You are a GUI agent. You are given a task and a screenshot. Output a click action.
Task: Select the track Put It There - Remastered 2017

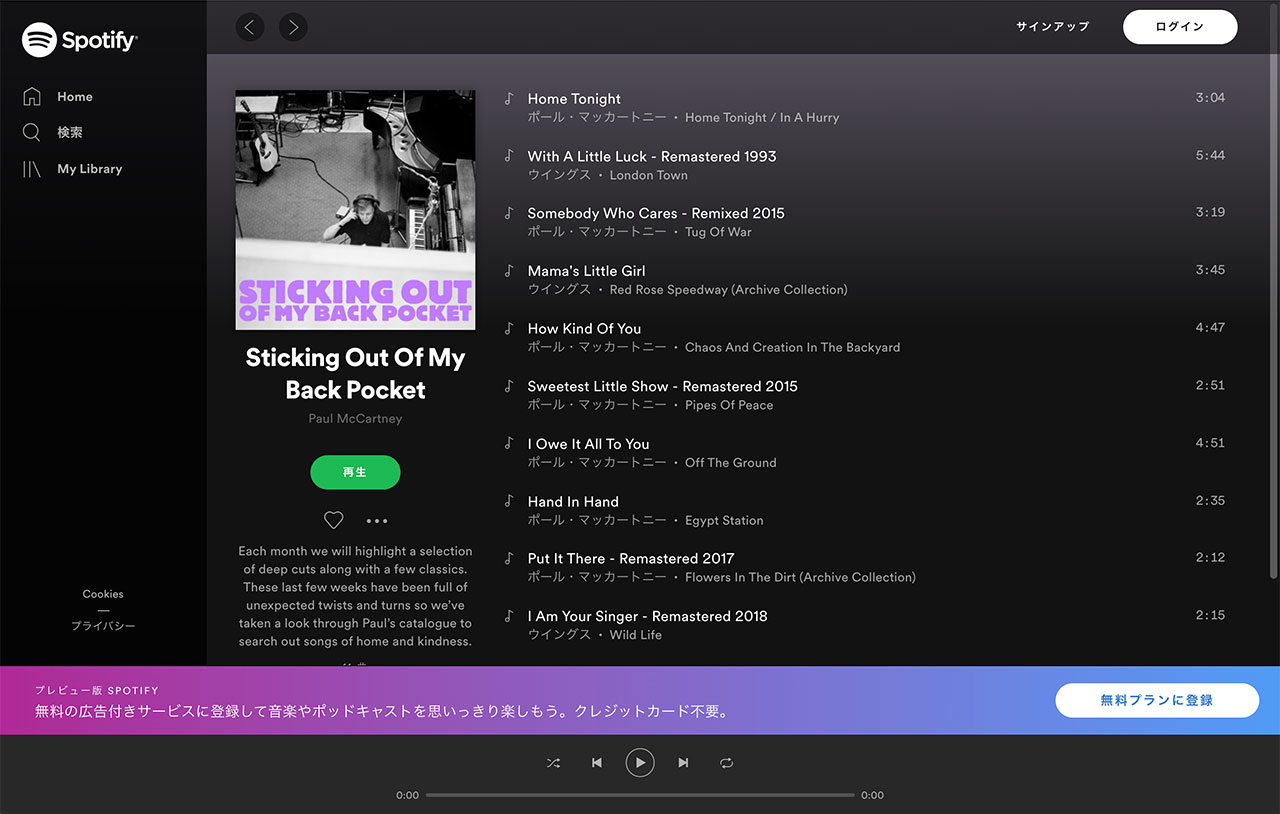(631, 558)
